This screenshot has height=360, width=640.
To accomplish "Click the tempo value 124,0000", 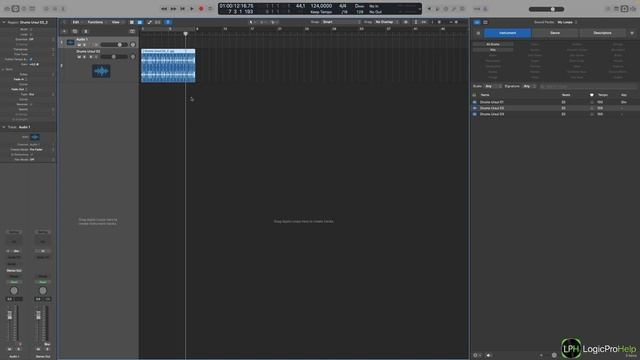I will [321, 6].
